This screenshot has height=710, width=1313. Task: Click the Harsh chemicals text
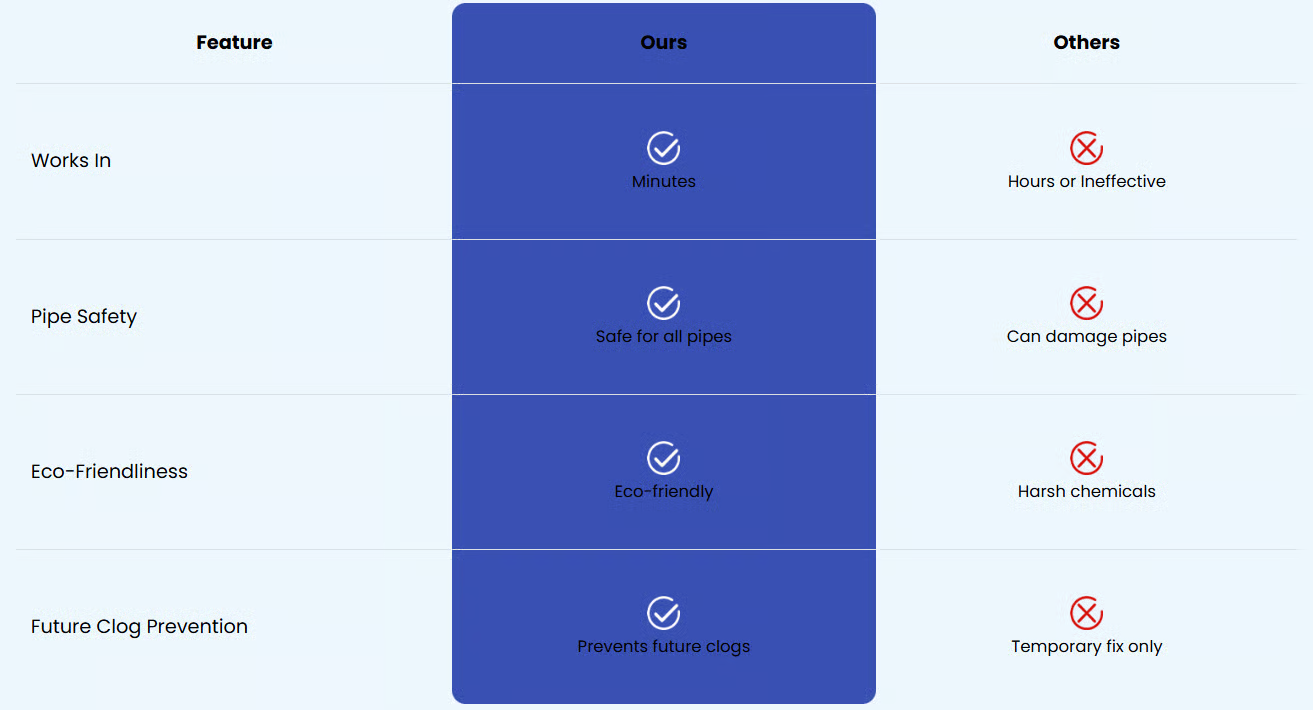[x=1086, y=492]
